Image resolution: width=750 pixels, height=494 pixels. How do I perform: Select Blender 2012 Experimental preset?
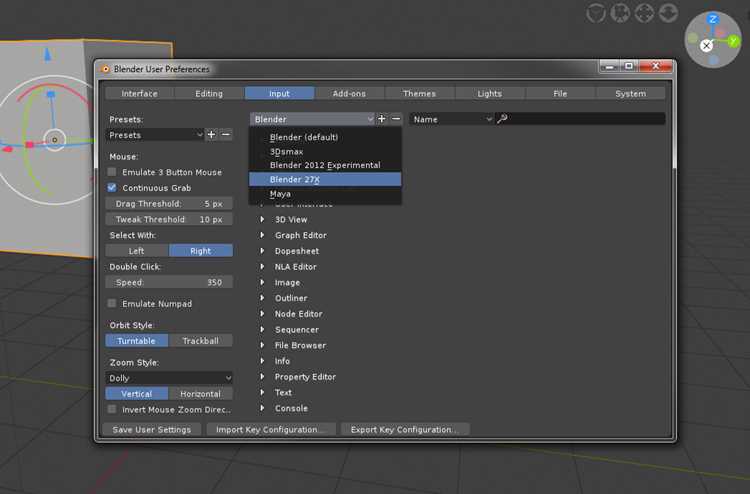click(325, 165)
